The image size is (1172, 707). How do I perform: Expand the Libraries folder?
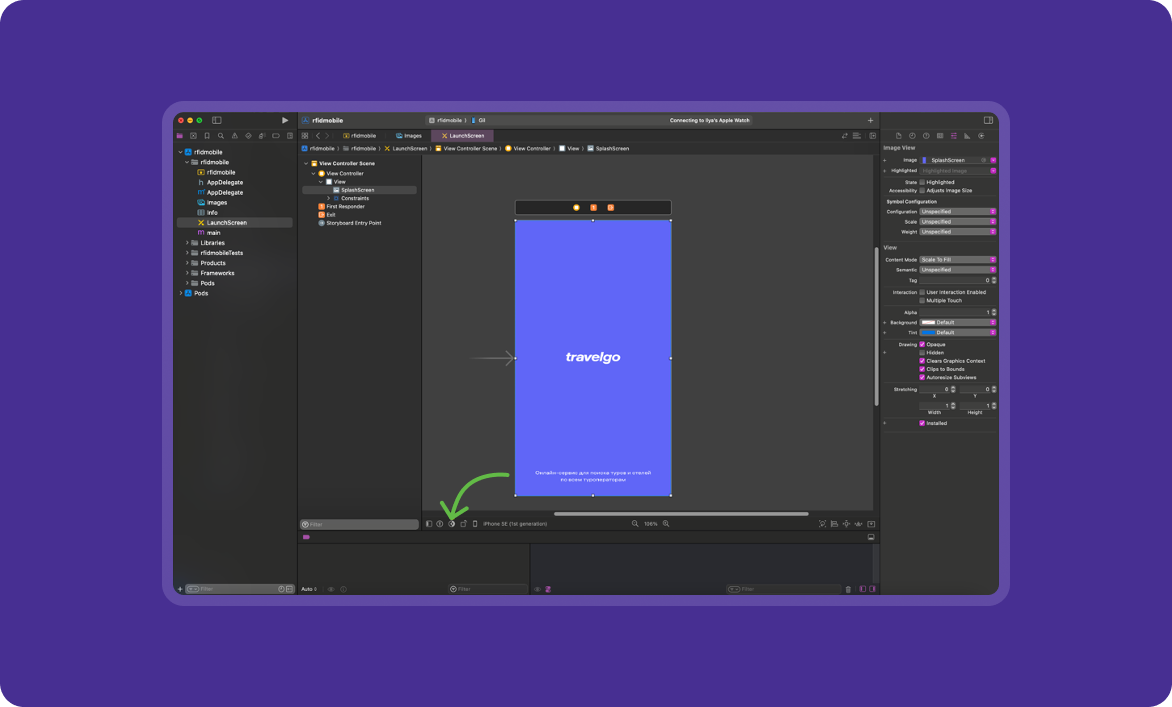[187, 243]
